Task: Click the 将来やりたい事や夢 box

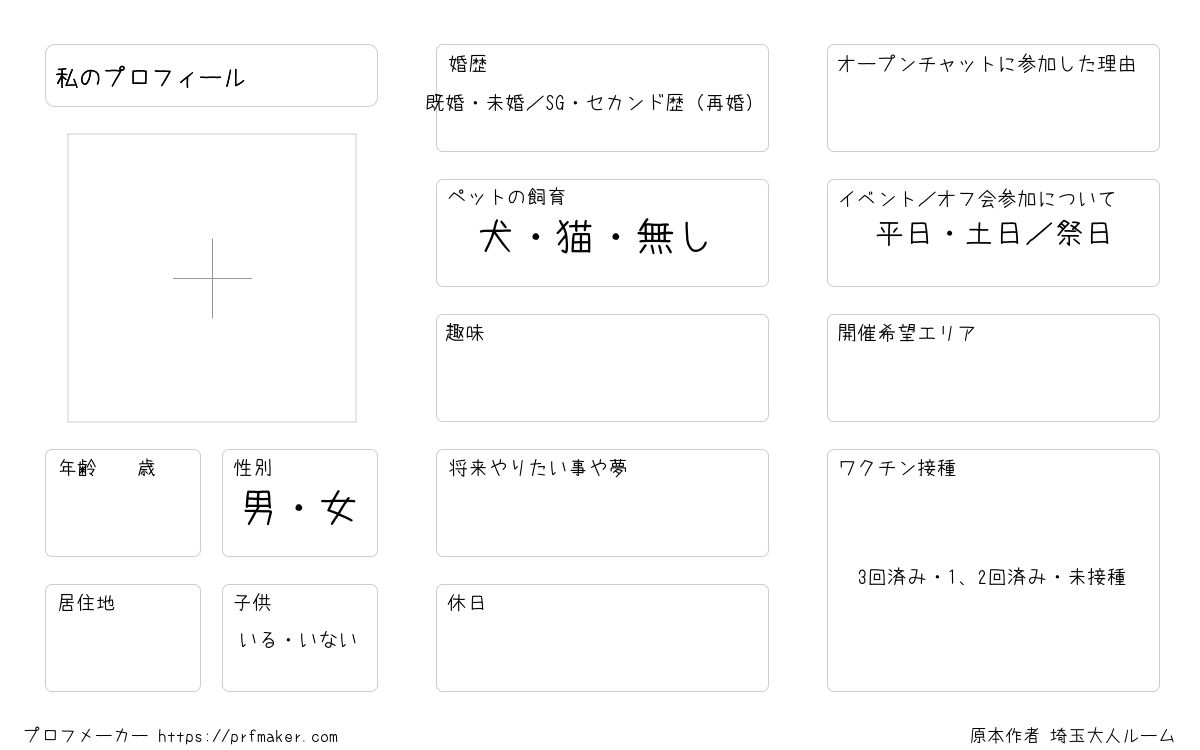Action: (x=602, y=503)
